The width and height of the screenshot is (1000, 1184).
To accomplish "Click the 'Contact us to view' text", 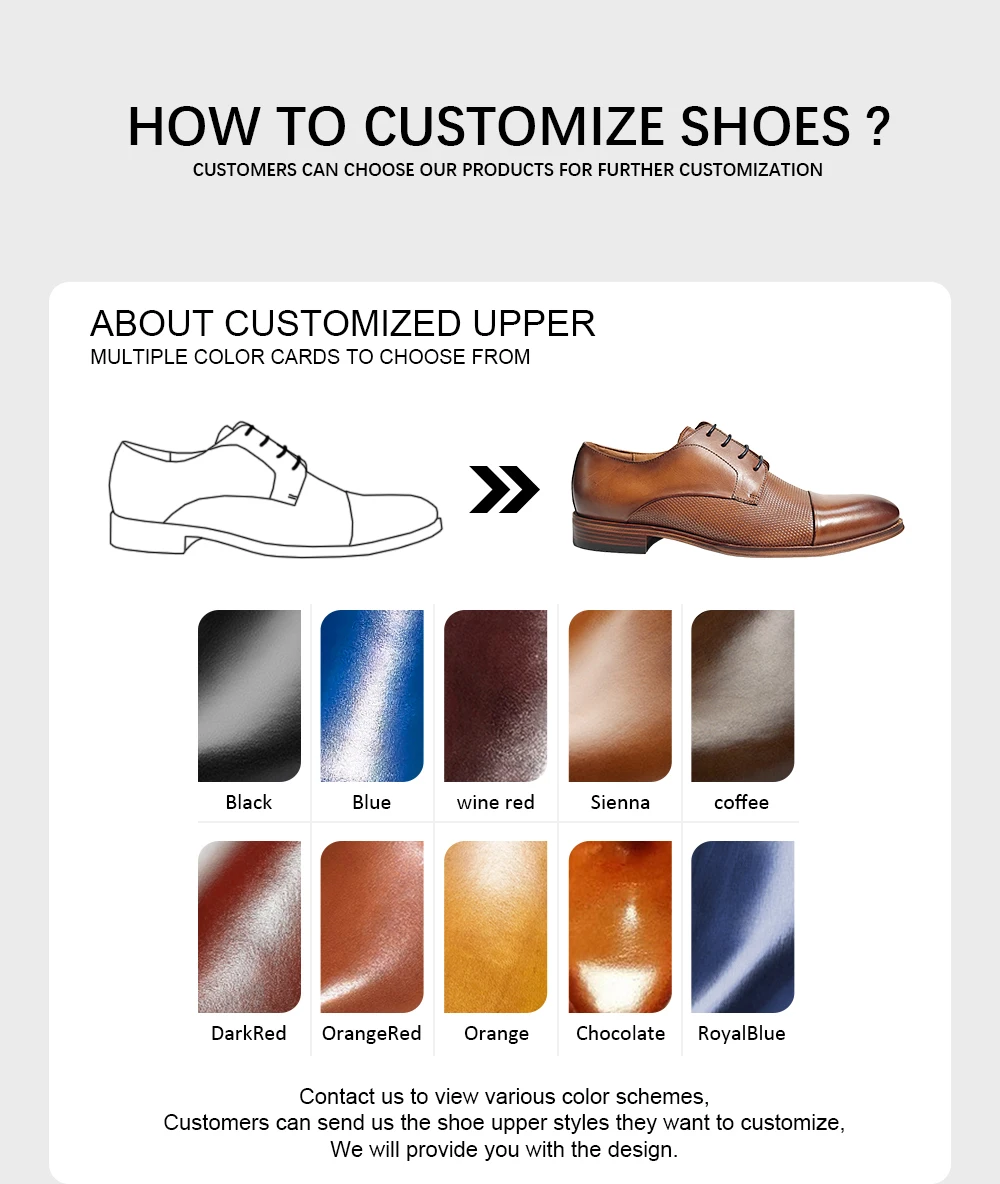I will pos(504,1096).
